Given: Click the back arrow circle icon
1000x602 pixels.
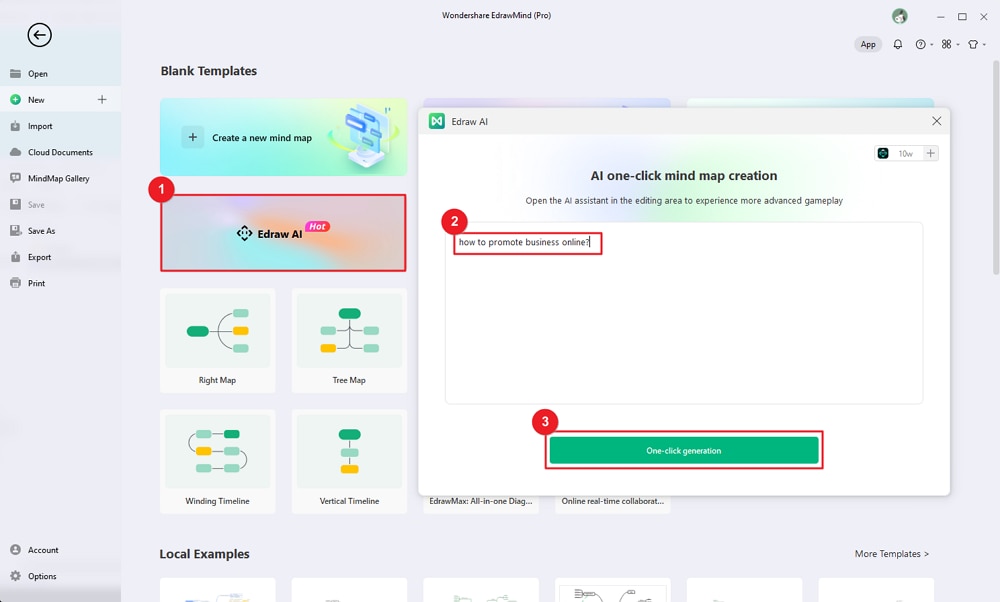Looking at the screenshot, I should click(x=40, y=35).
